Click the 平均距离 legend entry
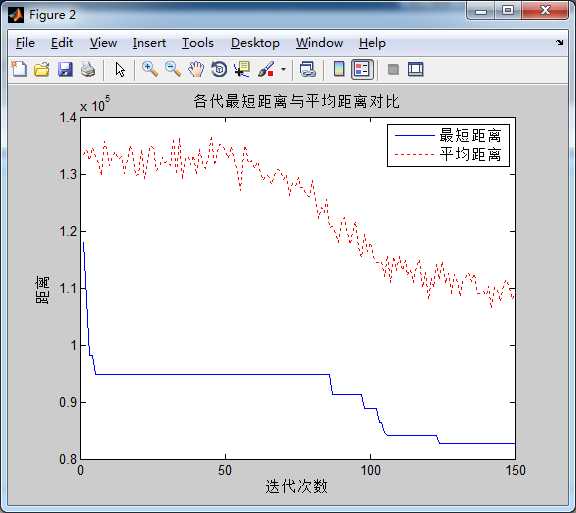This screenshot has height=513, width=576. point(470,154)
